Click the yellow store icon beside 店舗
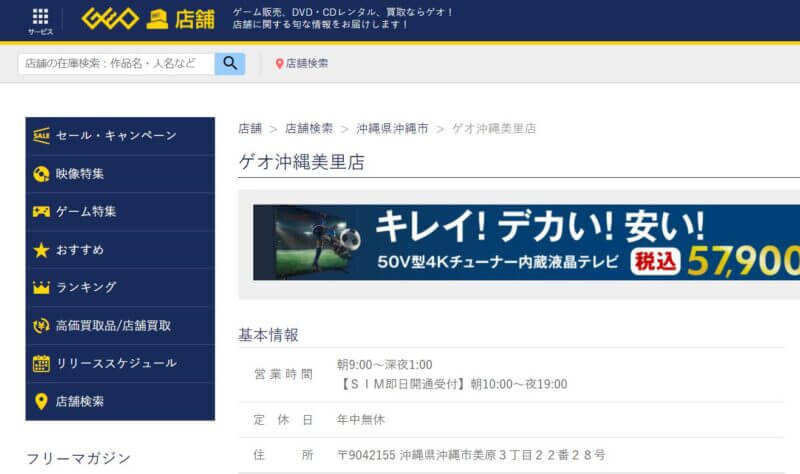 coord(157,20)
